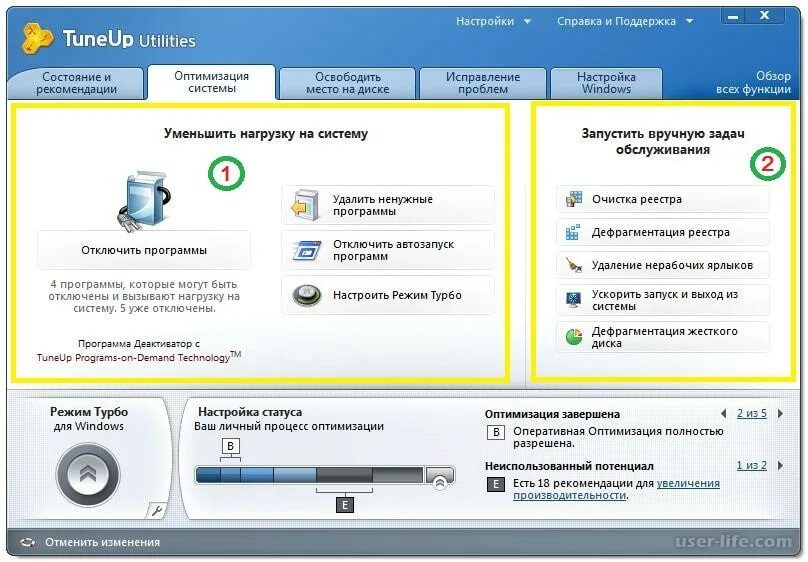Screen dimensions: 808x562
Task: Switch to Настройка Windows tab
Action: click(606, 83)
